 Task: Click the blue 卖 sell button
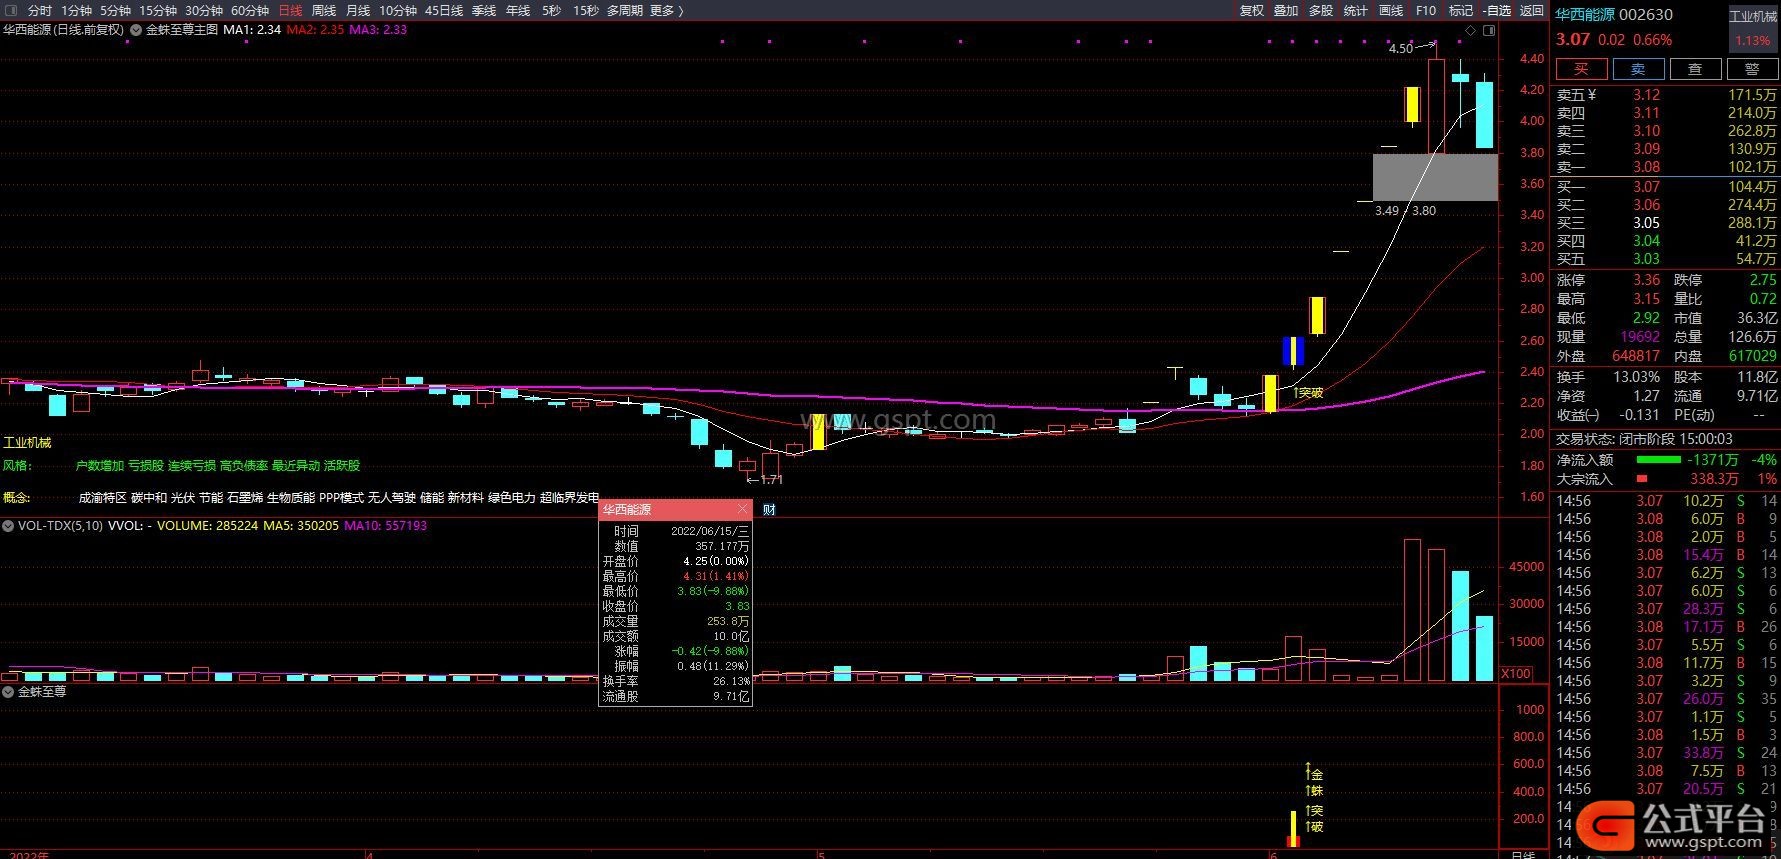pyautogui.click(x=1638, y=69)
